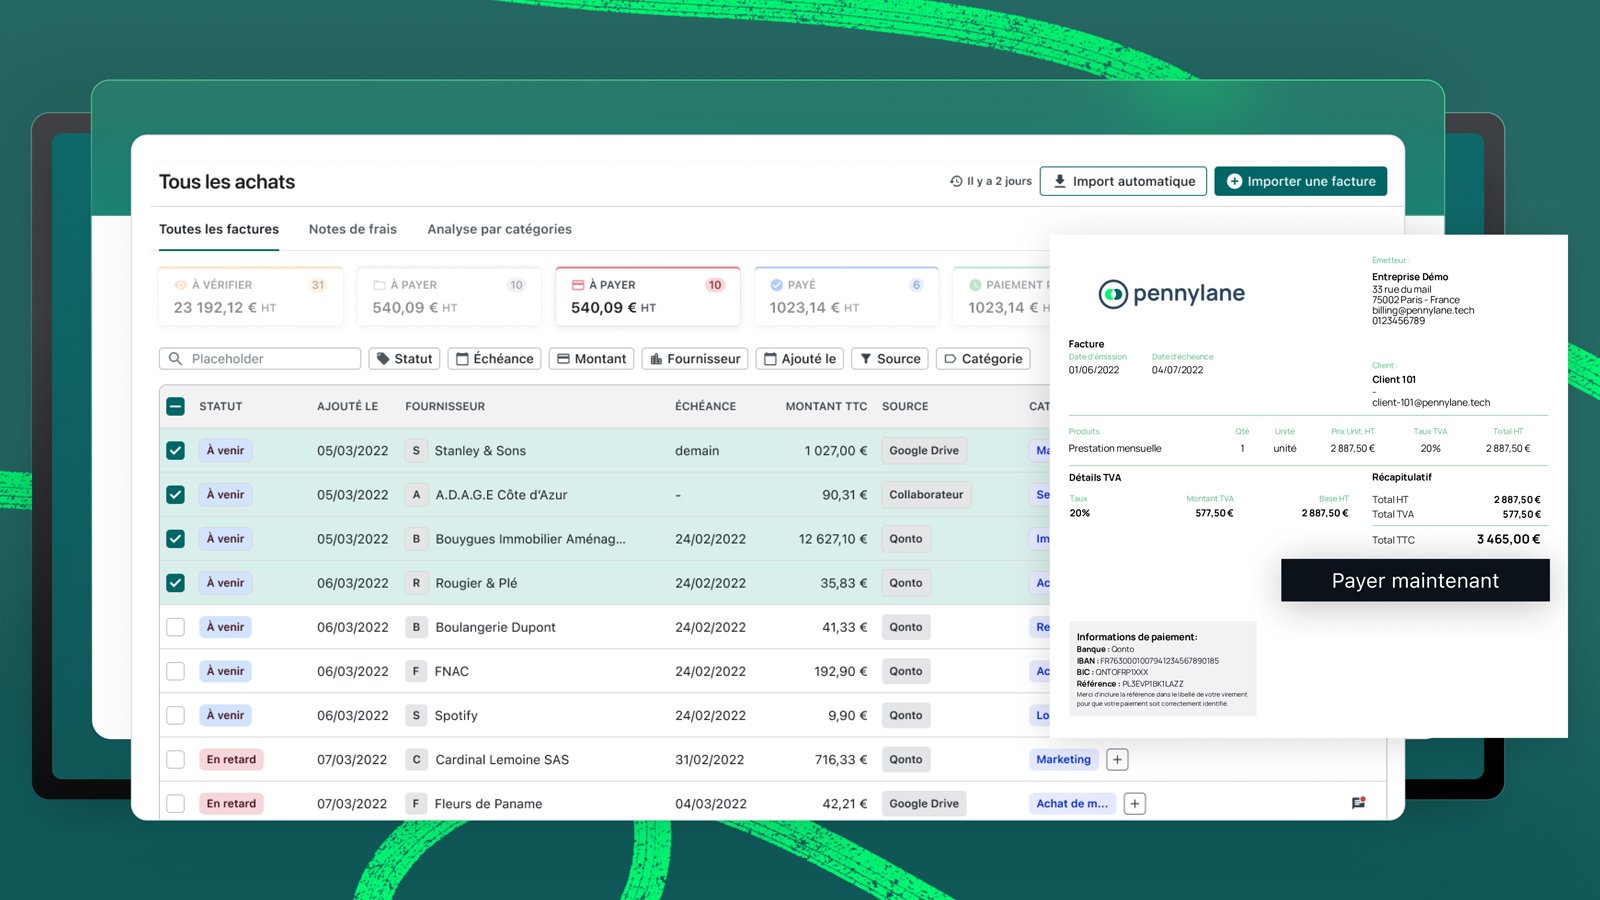Open the comment icon on the Fleurs de Paname row
Image resolution: width=1600 pixels, height=900 pixels.
click(1358, 802)
